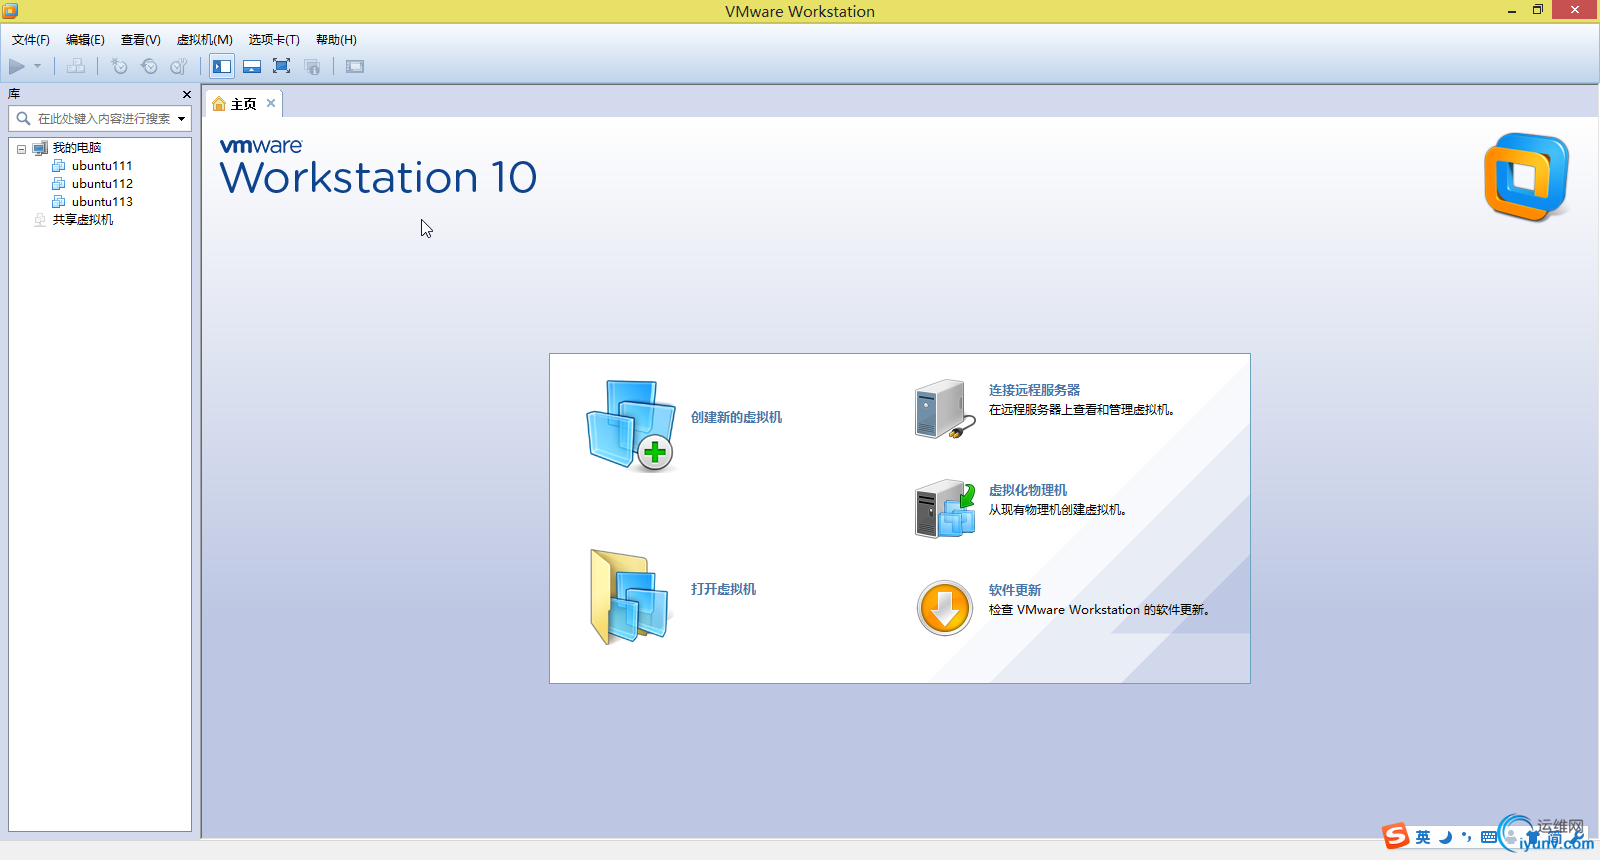Open the 选项卡(T) menu
Screen dimensions: 1600x860
click(x=274, y=40)
